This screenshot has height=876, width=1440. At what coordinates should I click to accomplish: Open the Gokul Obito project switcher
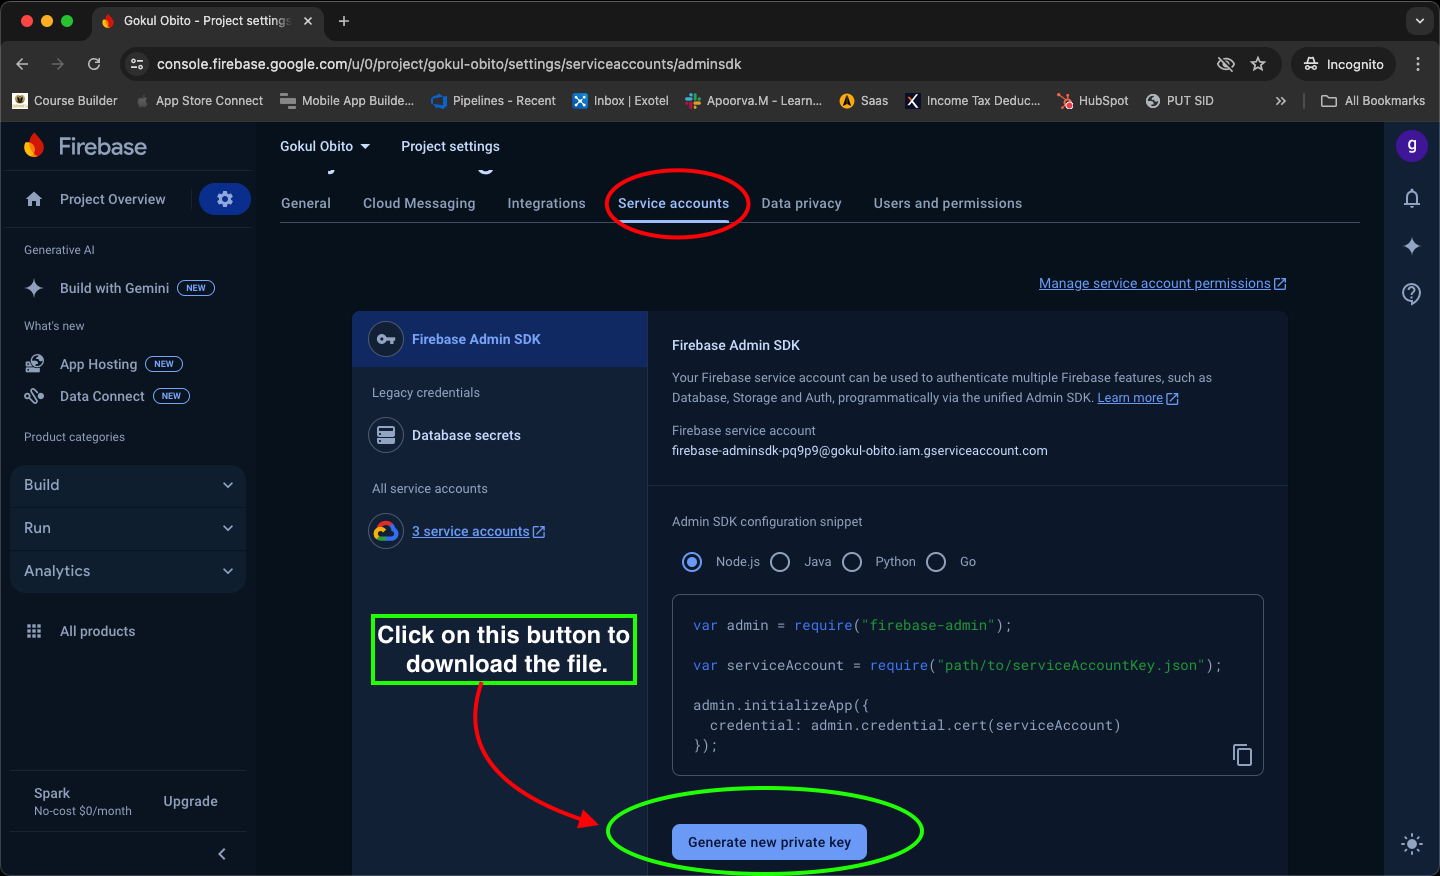[325, 146]
